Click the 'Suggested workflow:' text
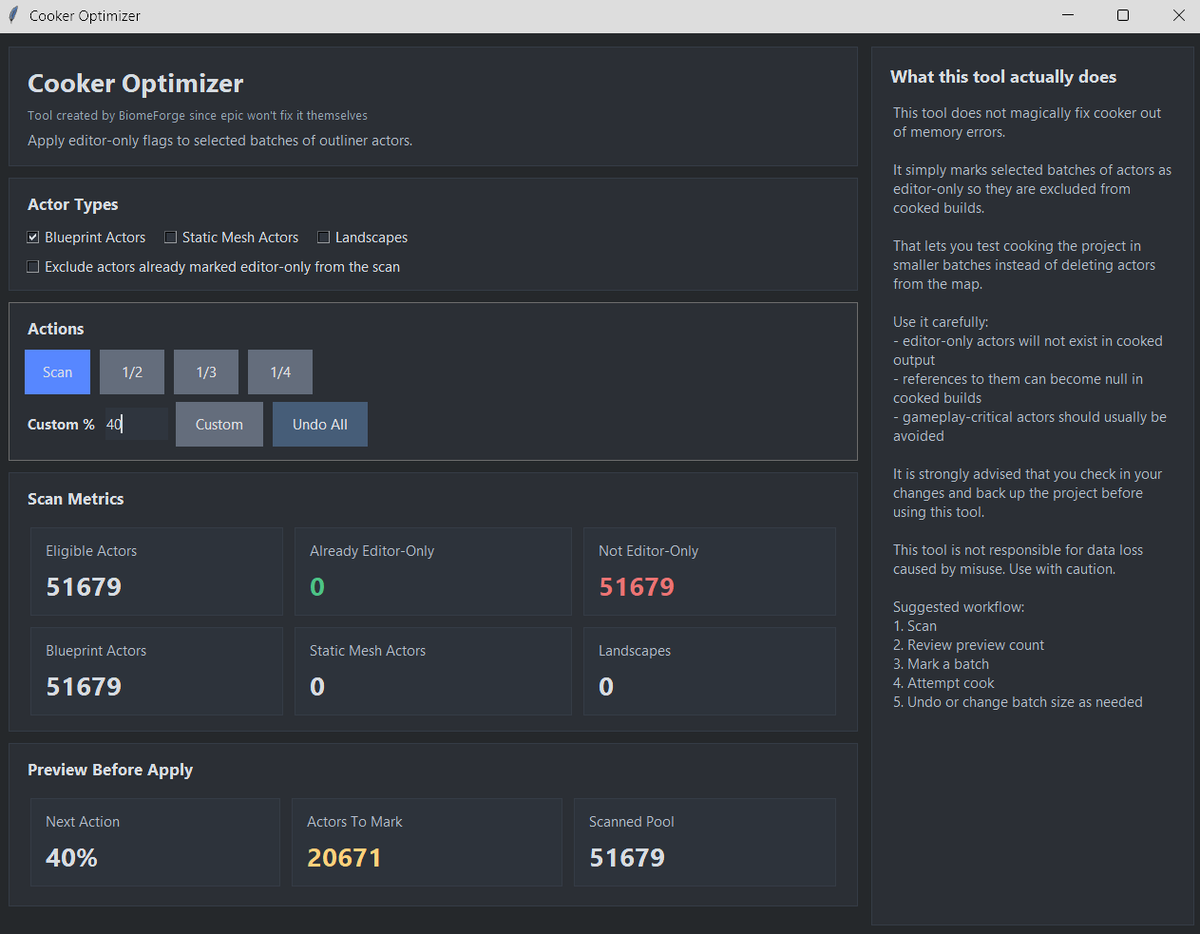 click(959, 607)
